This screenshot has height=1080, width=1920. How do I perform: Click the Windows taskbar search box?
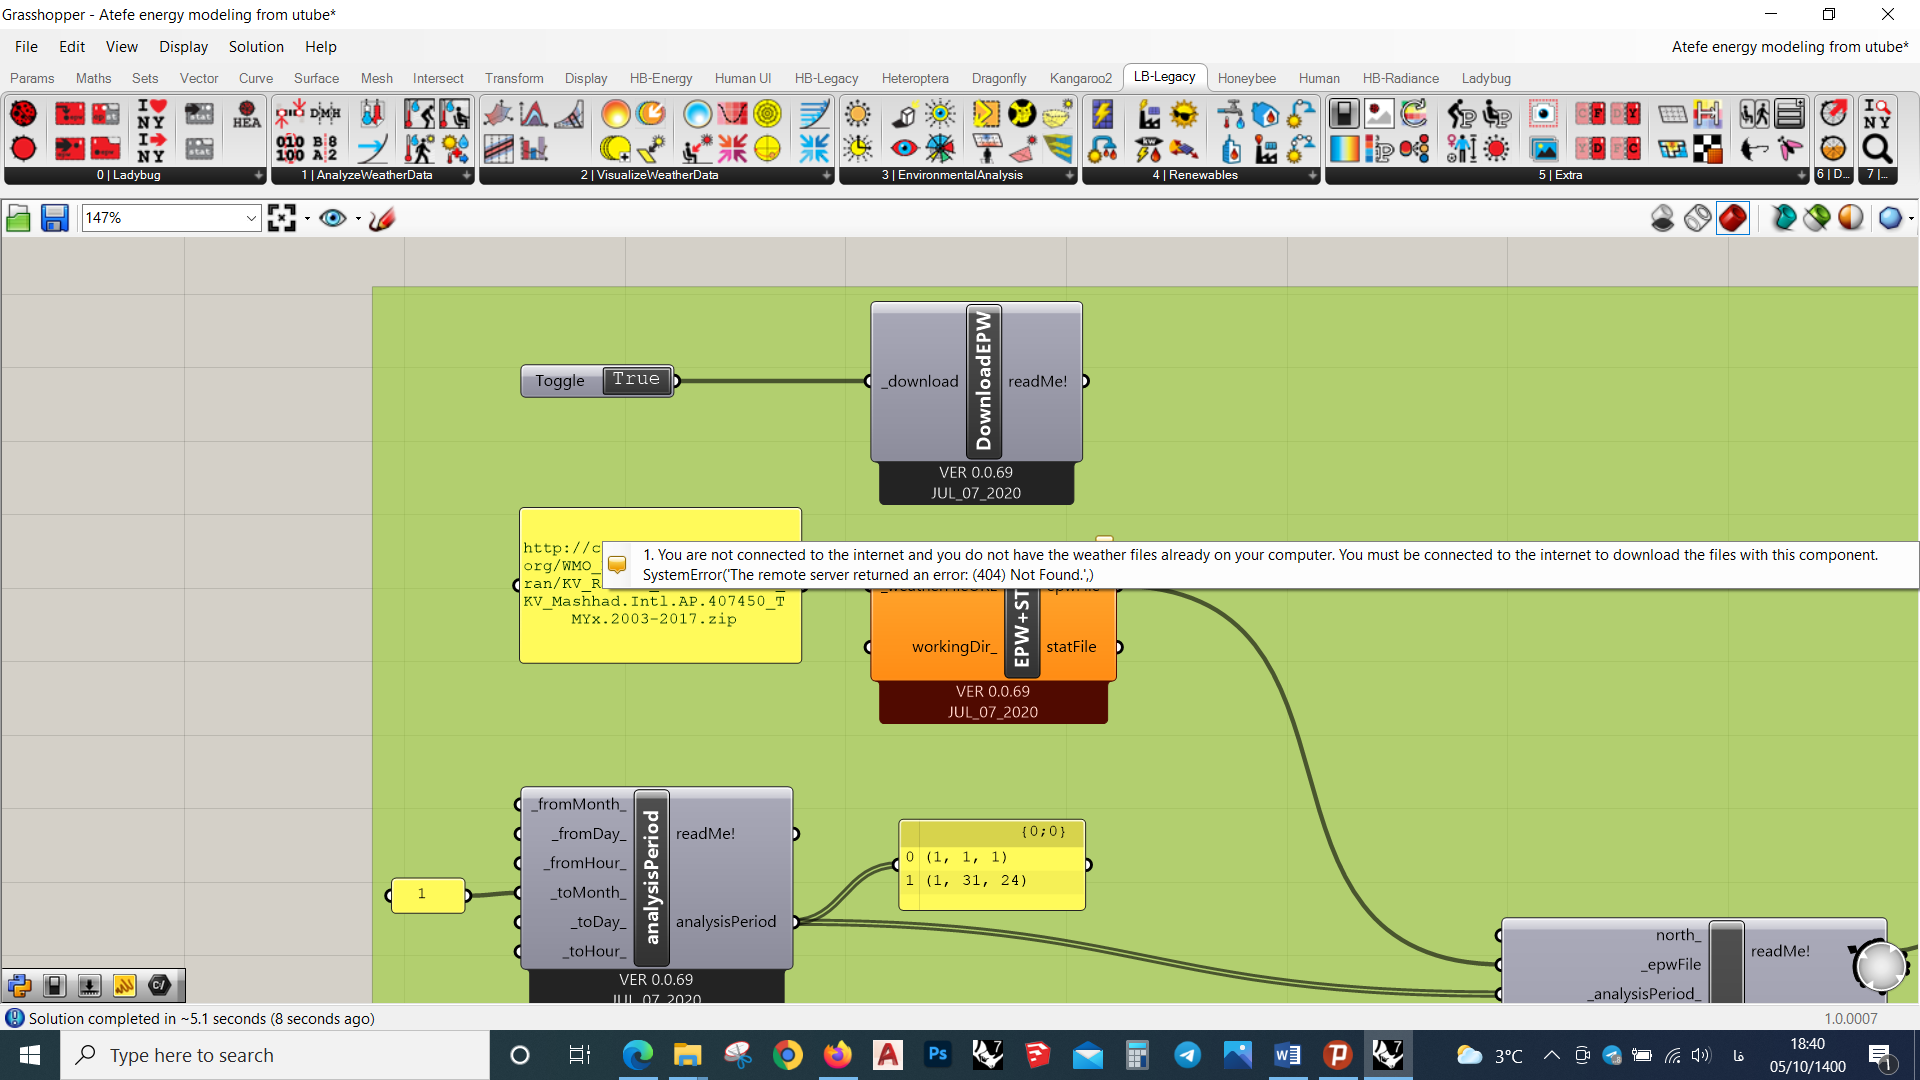(x=275, y=1055)
